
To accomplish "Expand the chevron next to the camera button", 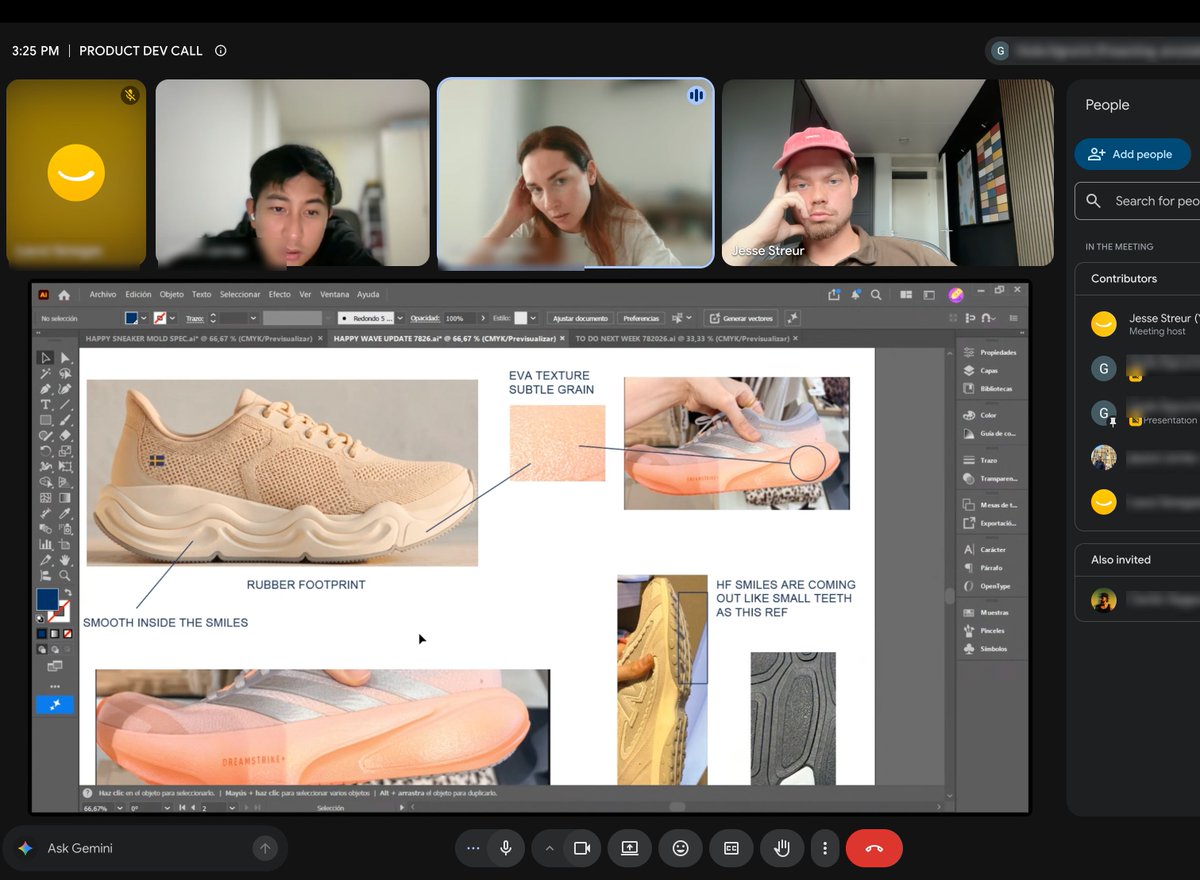I will (549, 848).
